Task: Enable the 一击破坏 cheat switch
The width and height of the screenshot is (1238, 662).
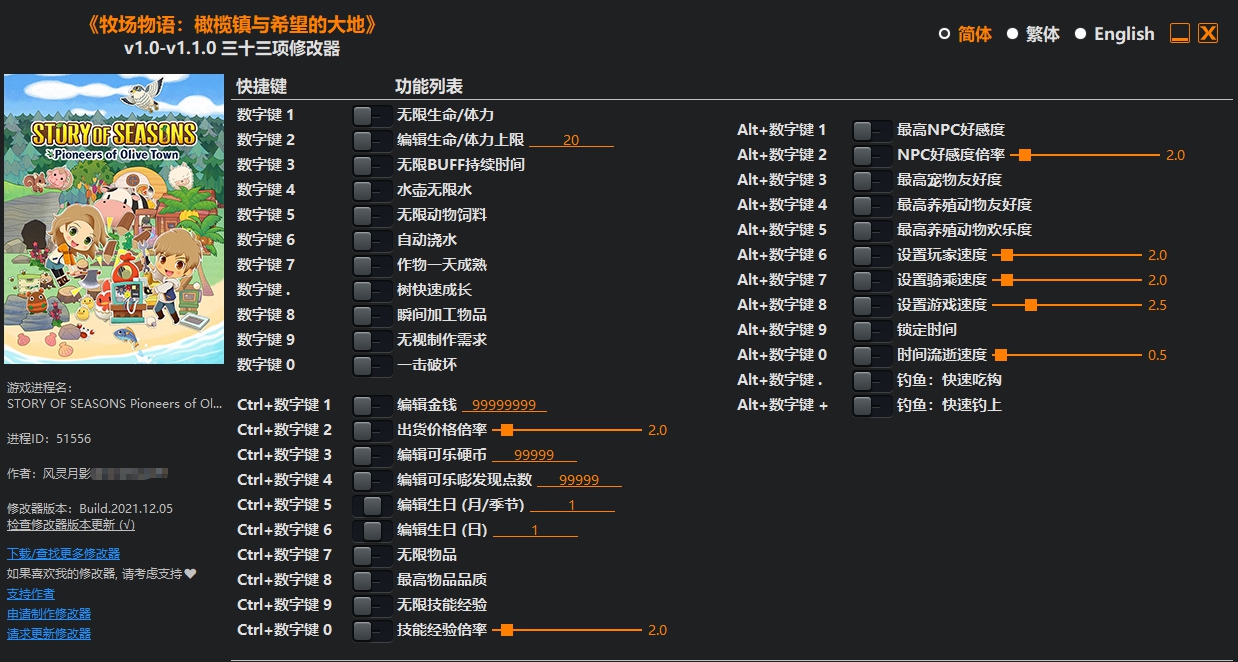Action: pyautogui.click(x=371, y=364)
